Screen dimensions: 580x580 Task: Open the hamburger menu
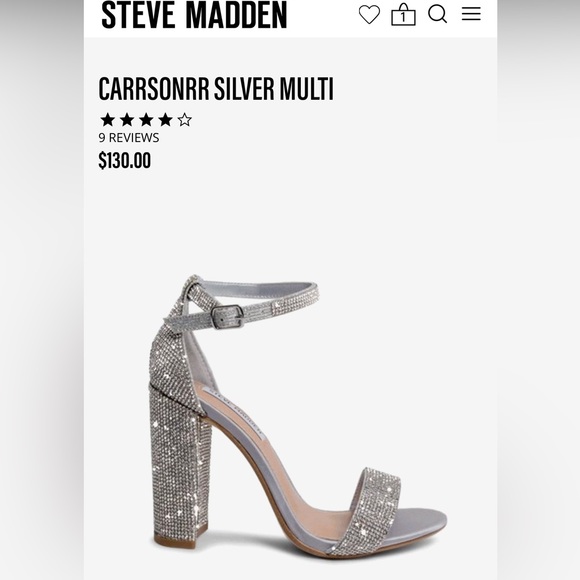pyautogui.click(x=471, y=14)
